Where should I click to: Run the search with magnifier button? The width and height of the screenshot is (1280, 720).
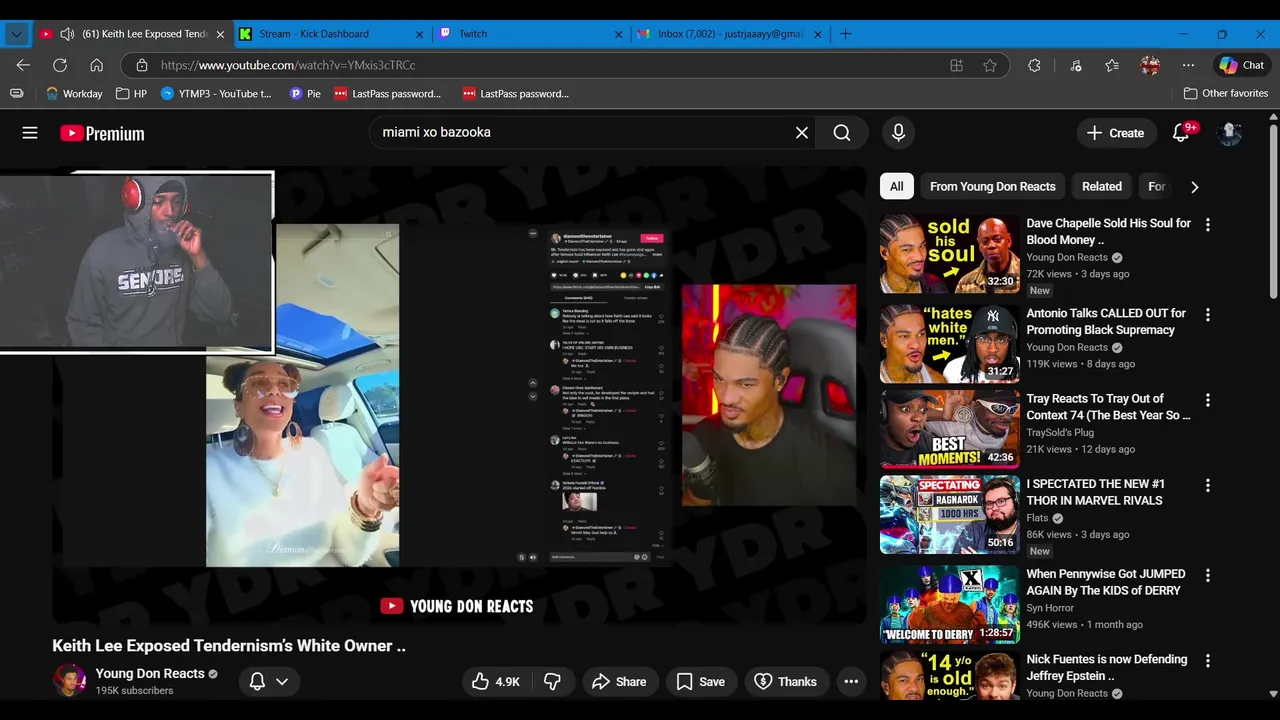[842, 132]
